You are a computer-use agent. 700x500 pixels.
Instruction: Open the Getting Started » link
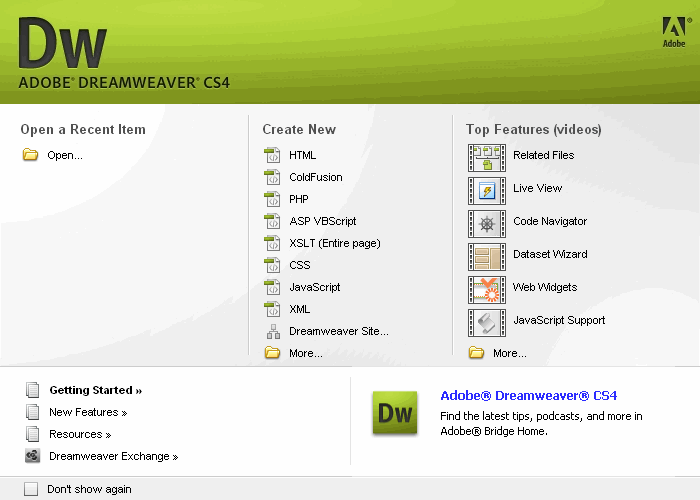(96, 390)
